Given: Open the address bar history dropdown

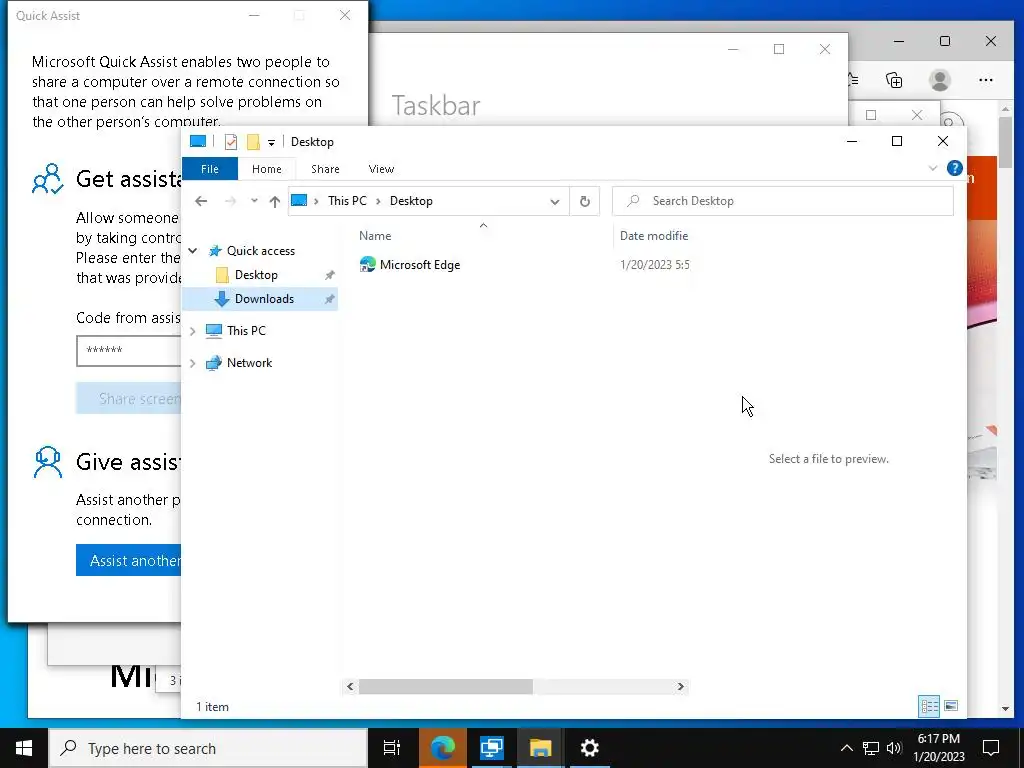Looking at the screenshot, I should [x=554, y=201].
